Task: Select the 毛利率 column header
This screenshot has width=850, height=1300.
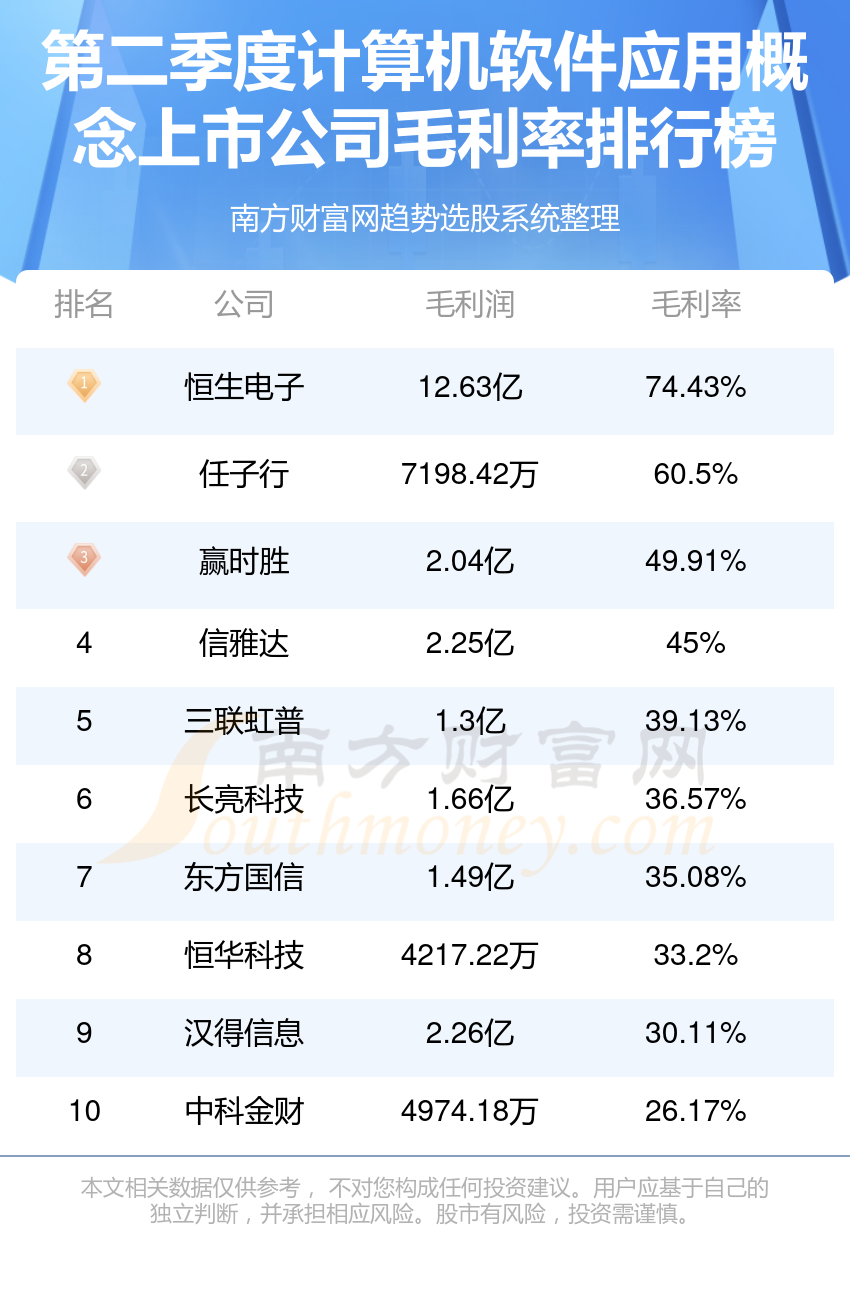Action: 696,304
